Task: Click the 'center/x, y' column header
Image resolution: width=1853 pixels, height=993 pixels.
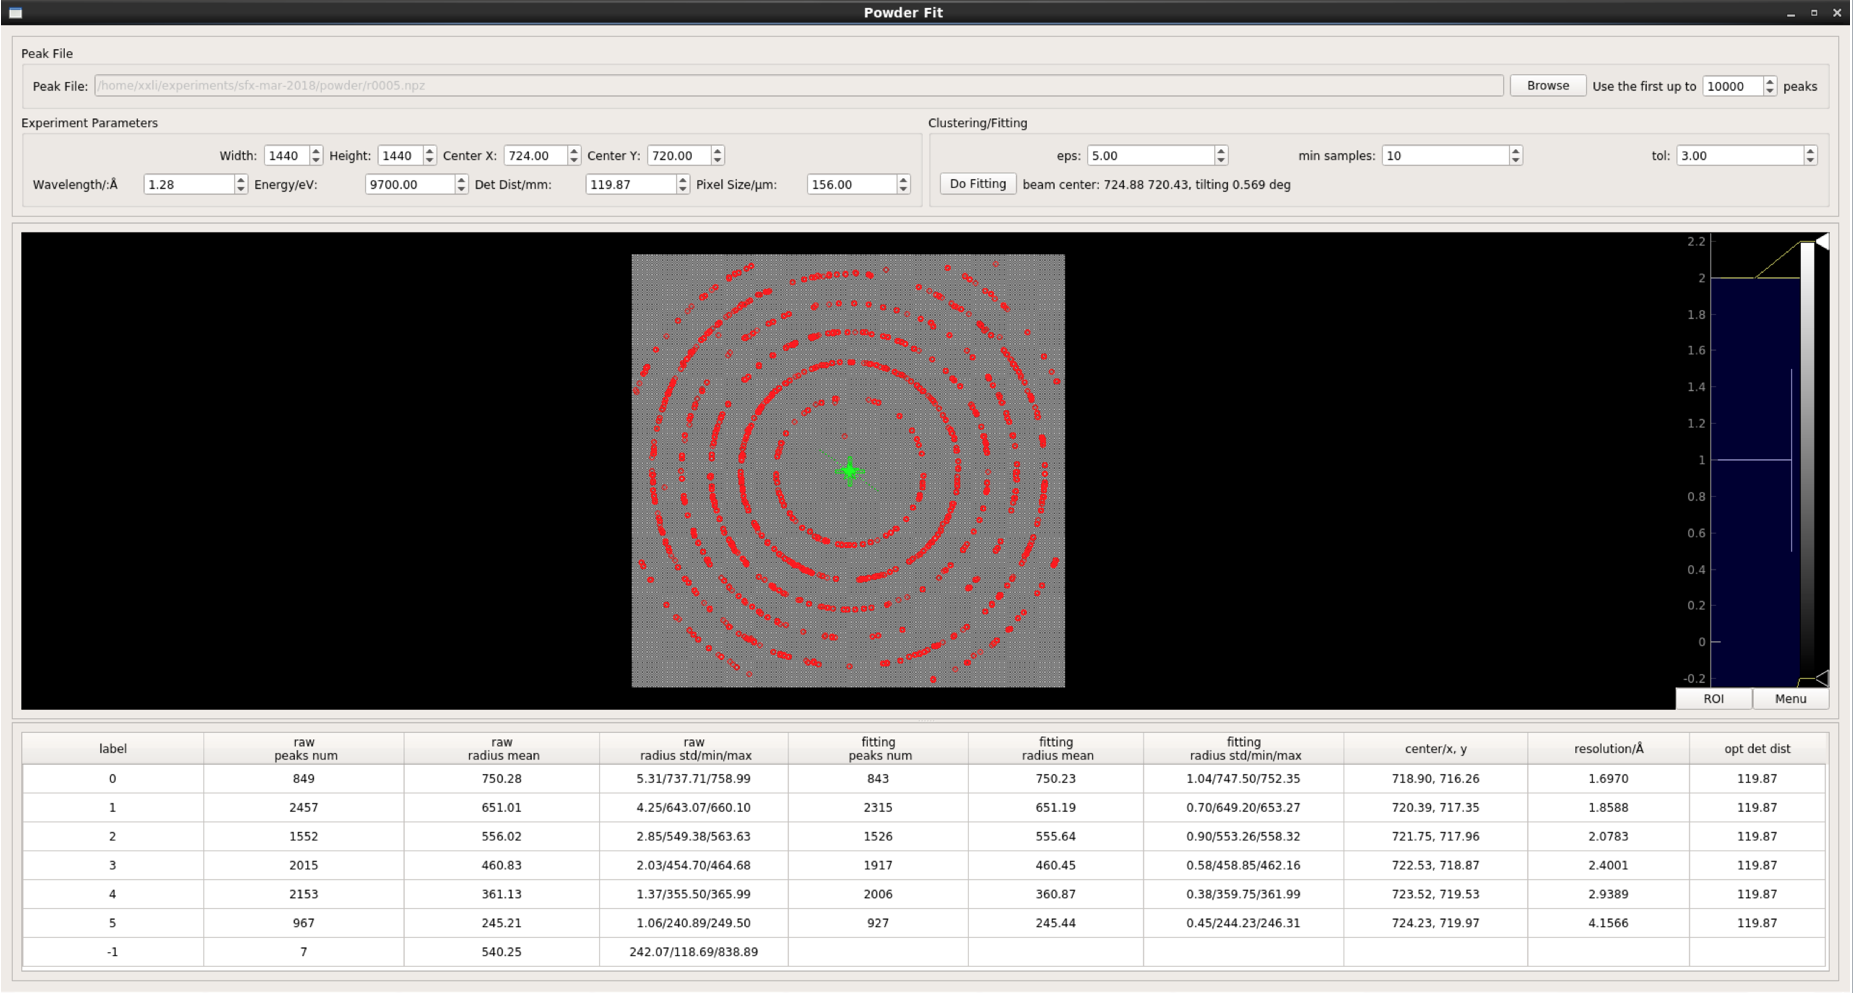Action: pyautogui.click(x=1436, y=749)
